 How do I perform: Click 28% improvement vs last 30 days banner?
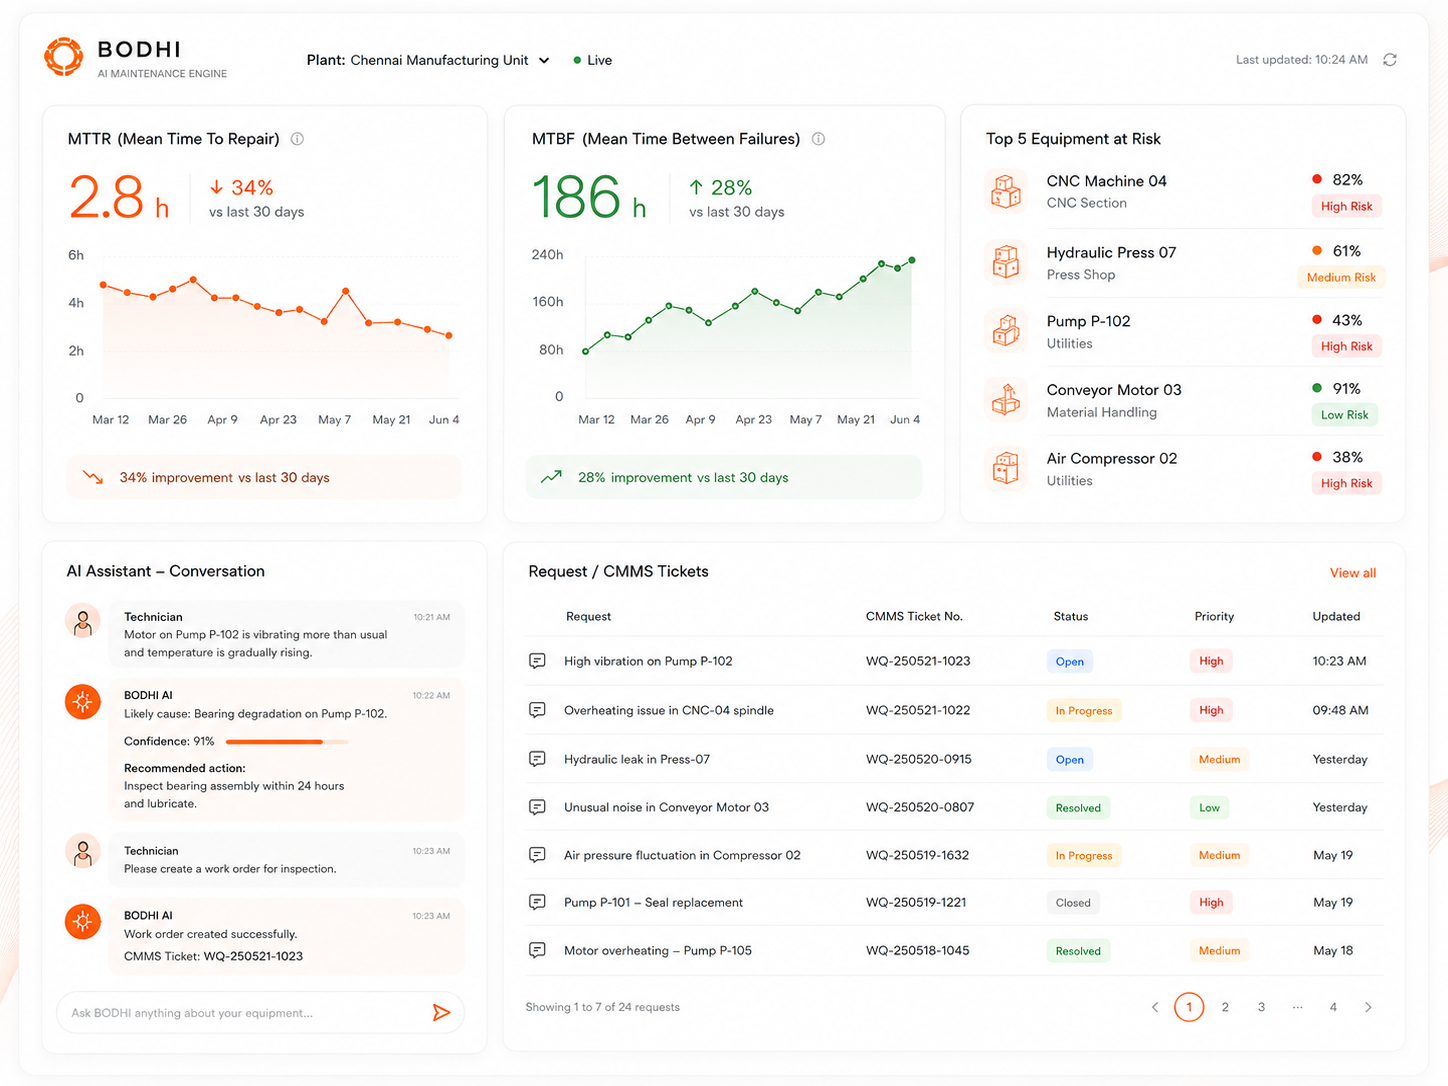coord(724,477)
